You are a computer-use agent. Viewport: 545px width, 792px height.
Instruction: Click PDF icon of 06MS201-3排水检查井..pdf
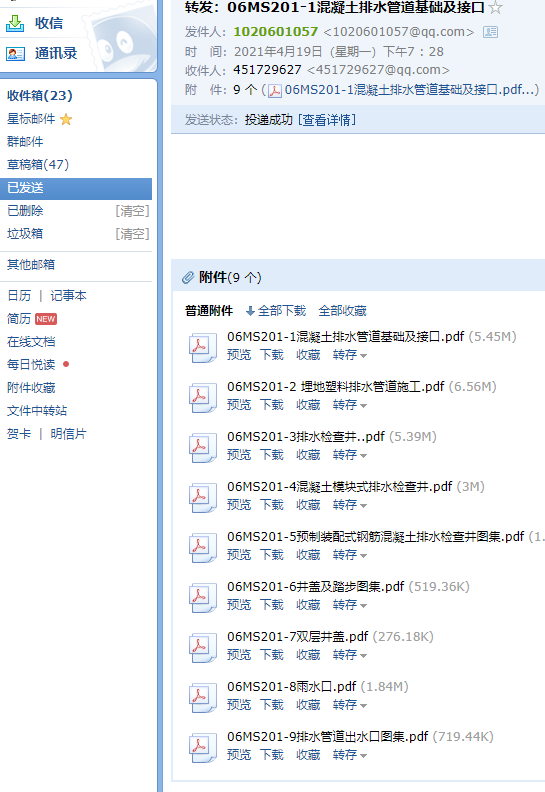click(202, 447)
